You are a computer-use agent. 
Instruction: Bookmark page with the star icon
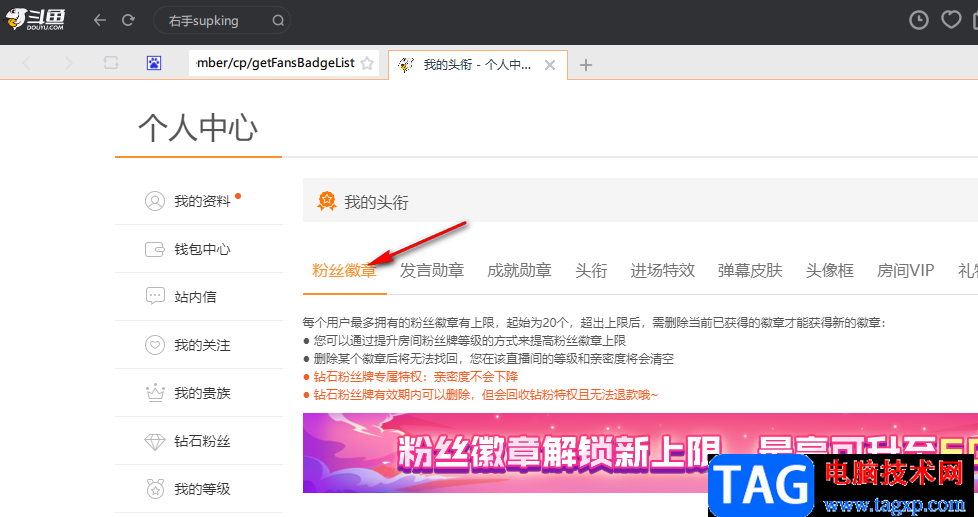[x=367, y=64]
